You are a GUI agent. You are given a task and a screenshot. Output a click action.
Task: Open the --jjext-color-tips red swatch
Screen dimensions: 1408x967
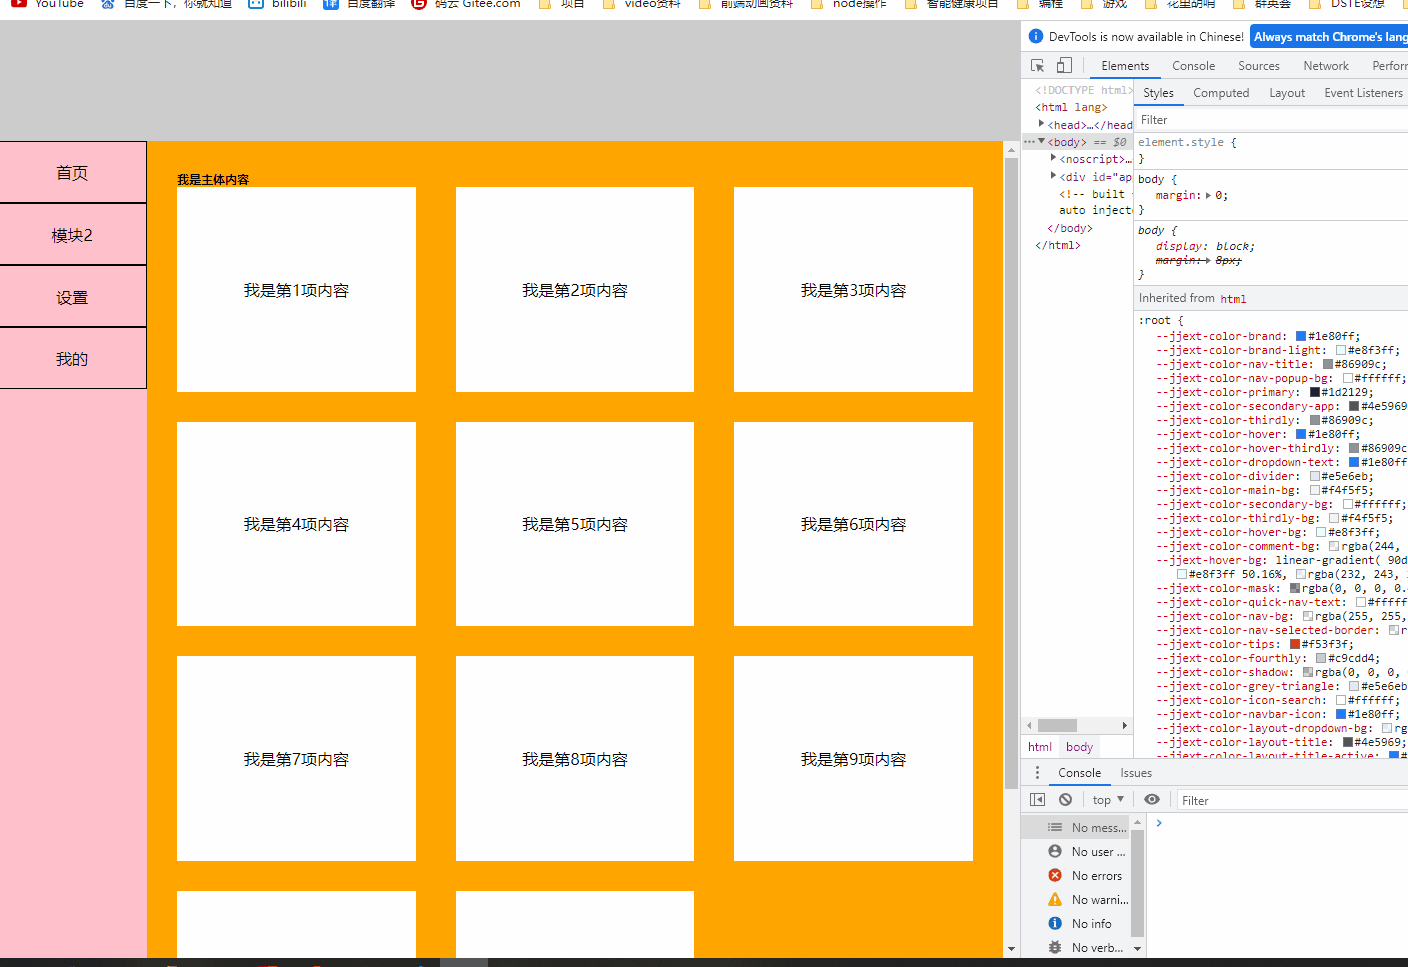pyautogui.click(x=1295, y=644)
